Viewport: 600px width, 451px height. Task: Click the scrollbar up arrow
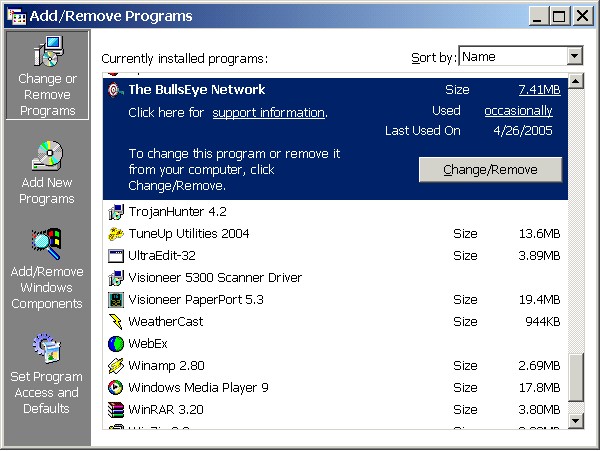pyautogui.click(x=576, y=81)
